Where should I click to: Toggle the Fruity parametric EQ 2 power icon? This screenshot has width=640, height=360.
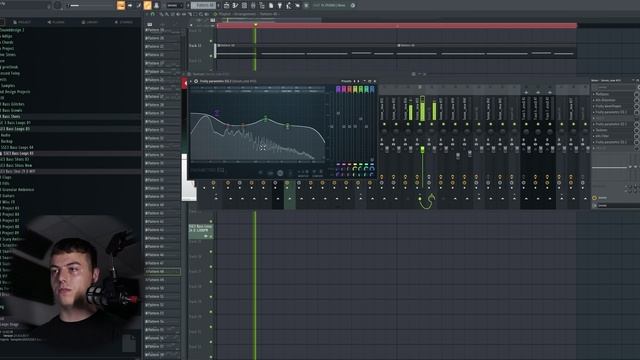pos(196,81)
